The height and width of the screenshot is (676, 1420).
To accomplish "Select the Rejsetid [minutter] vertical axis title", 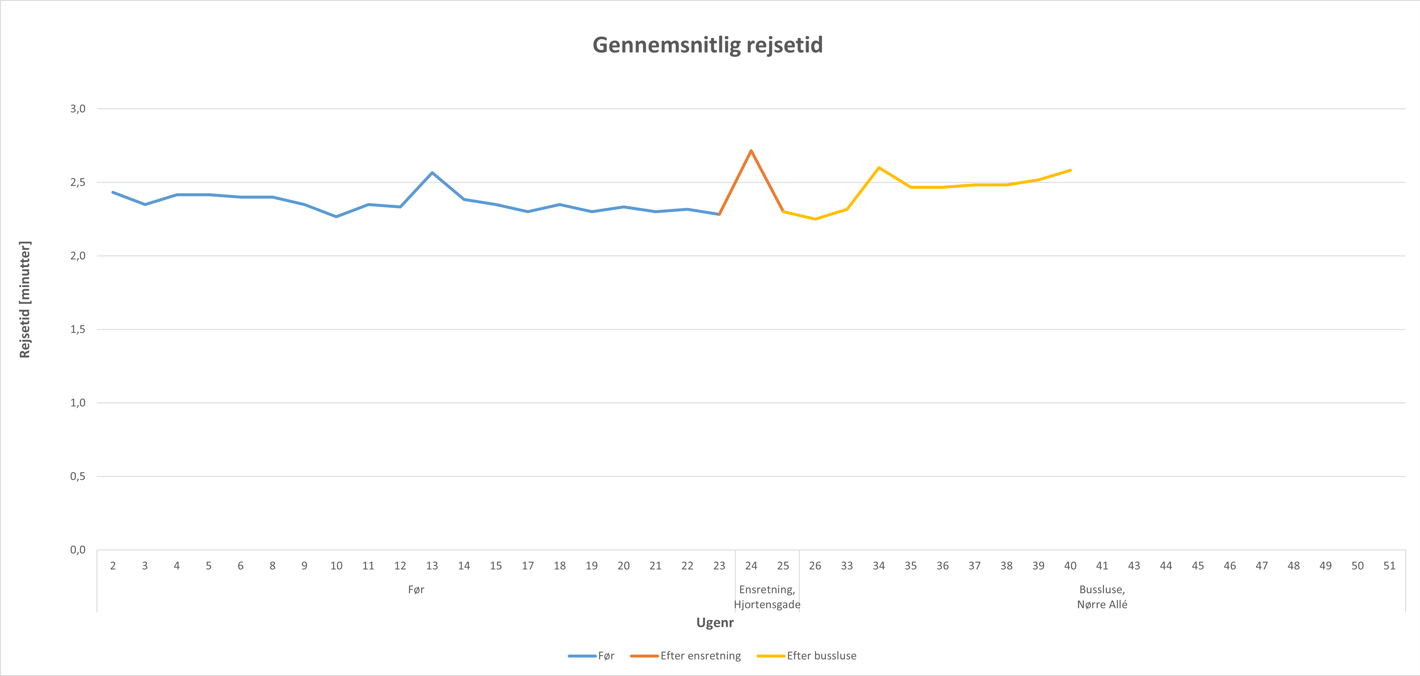I will pos(25,299).
